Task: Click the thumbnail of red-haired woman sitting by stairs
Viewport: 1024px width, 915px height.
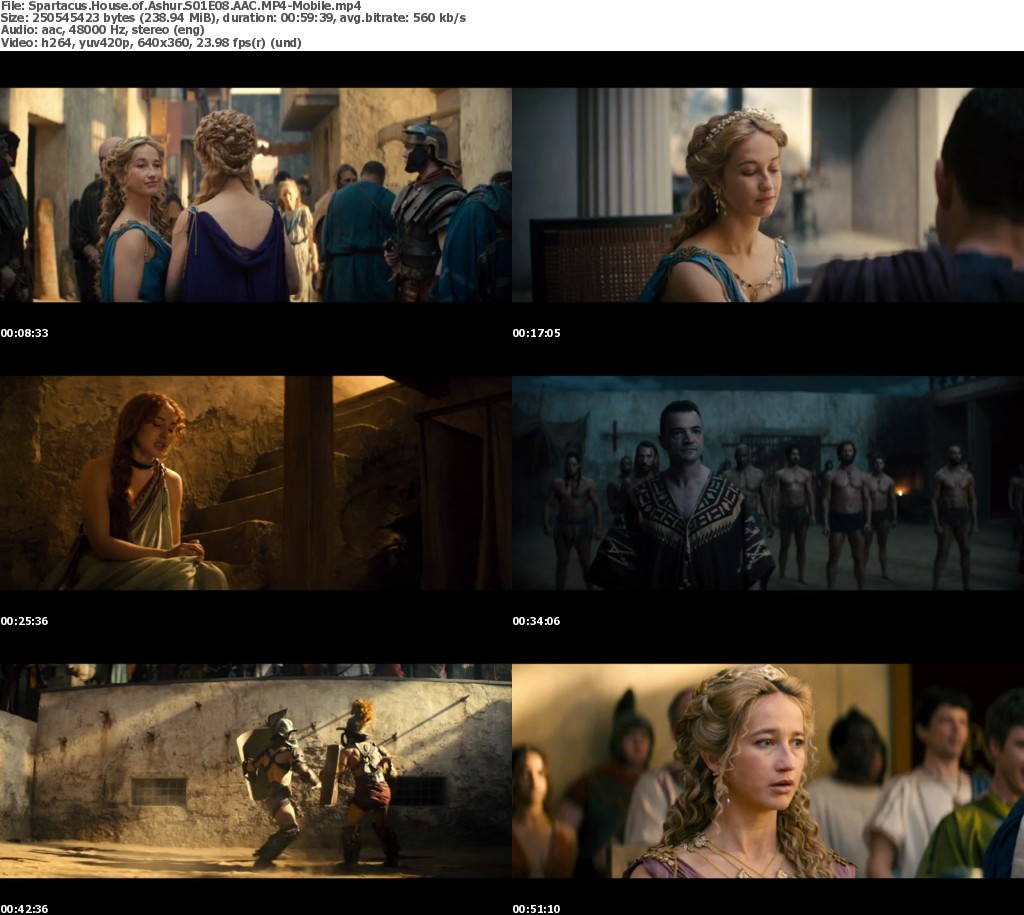Action: (255, 483)
